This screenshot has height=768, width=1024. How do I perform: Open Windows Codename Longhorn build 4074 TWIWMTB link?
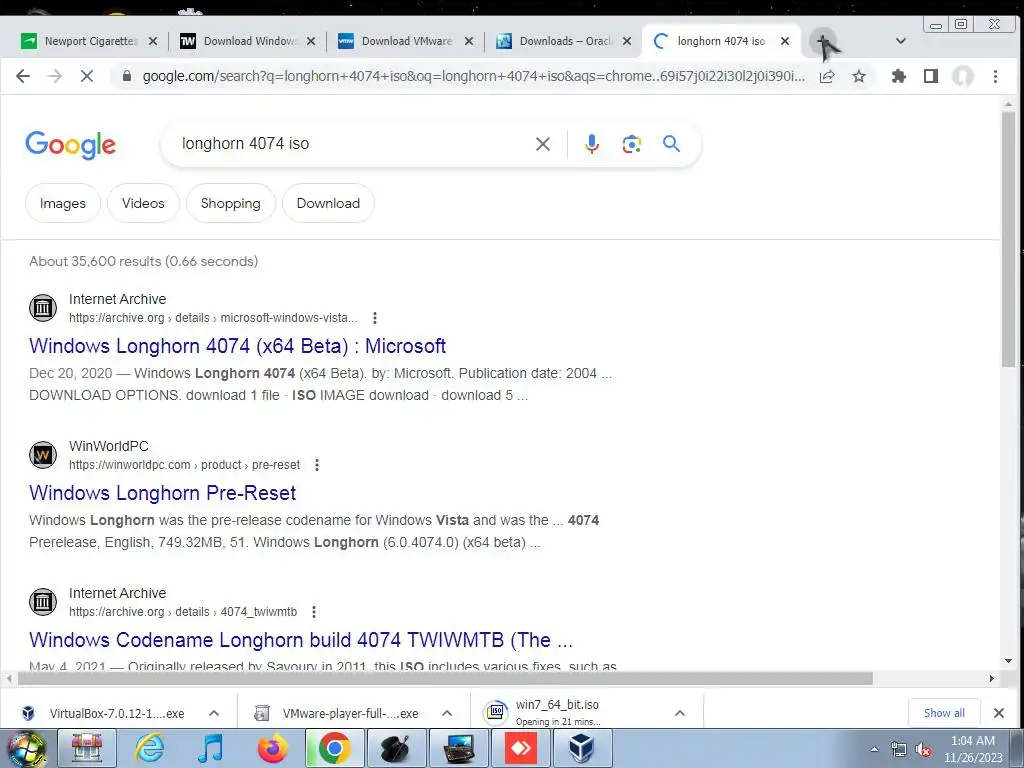click(x=301, y=640)
